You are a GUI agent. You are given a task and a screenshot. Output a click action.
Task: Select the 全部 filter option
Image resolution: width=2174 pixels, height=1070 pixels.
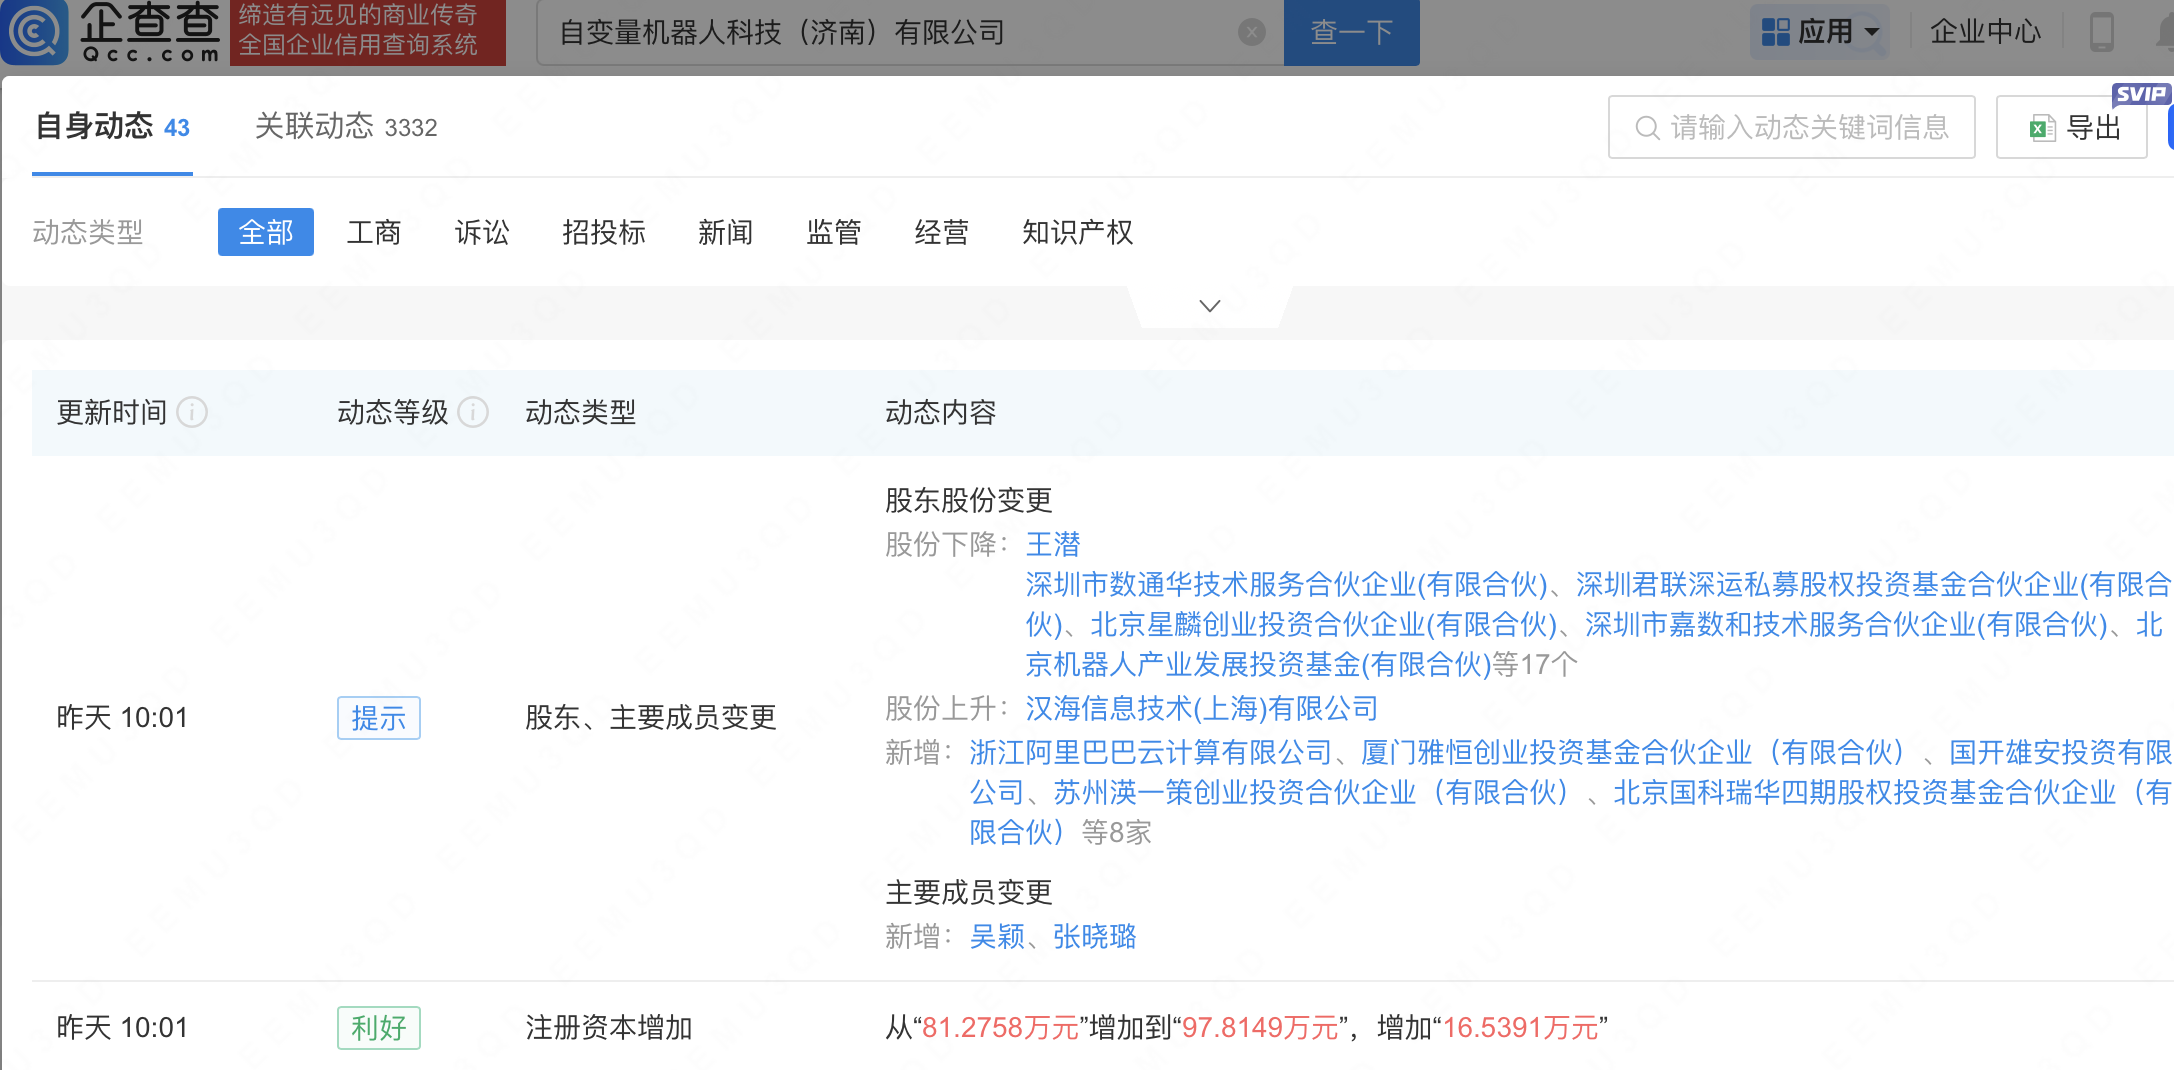pos(265,232)
